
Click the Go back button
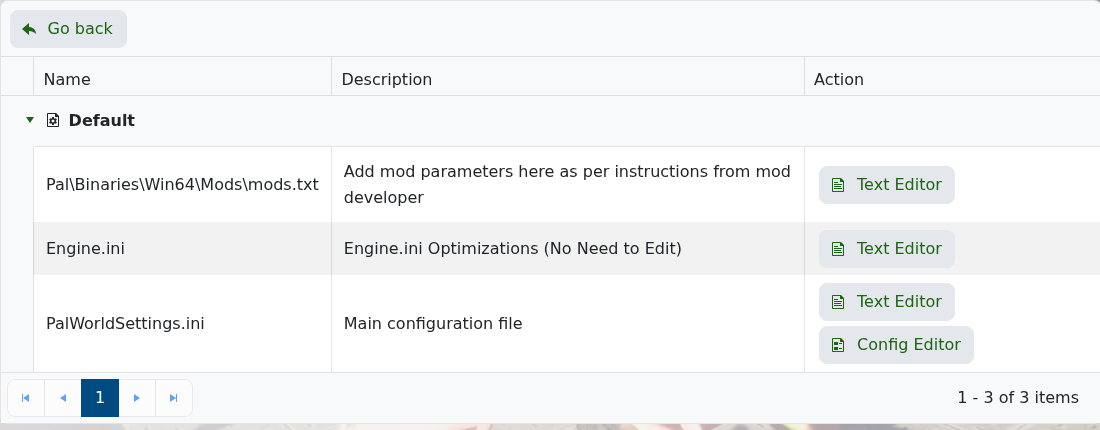[x=68, y=29]
